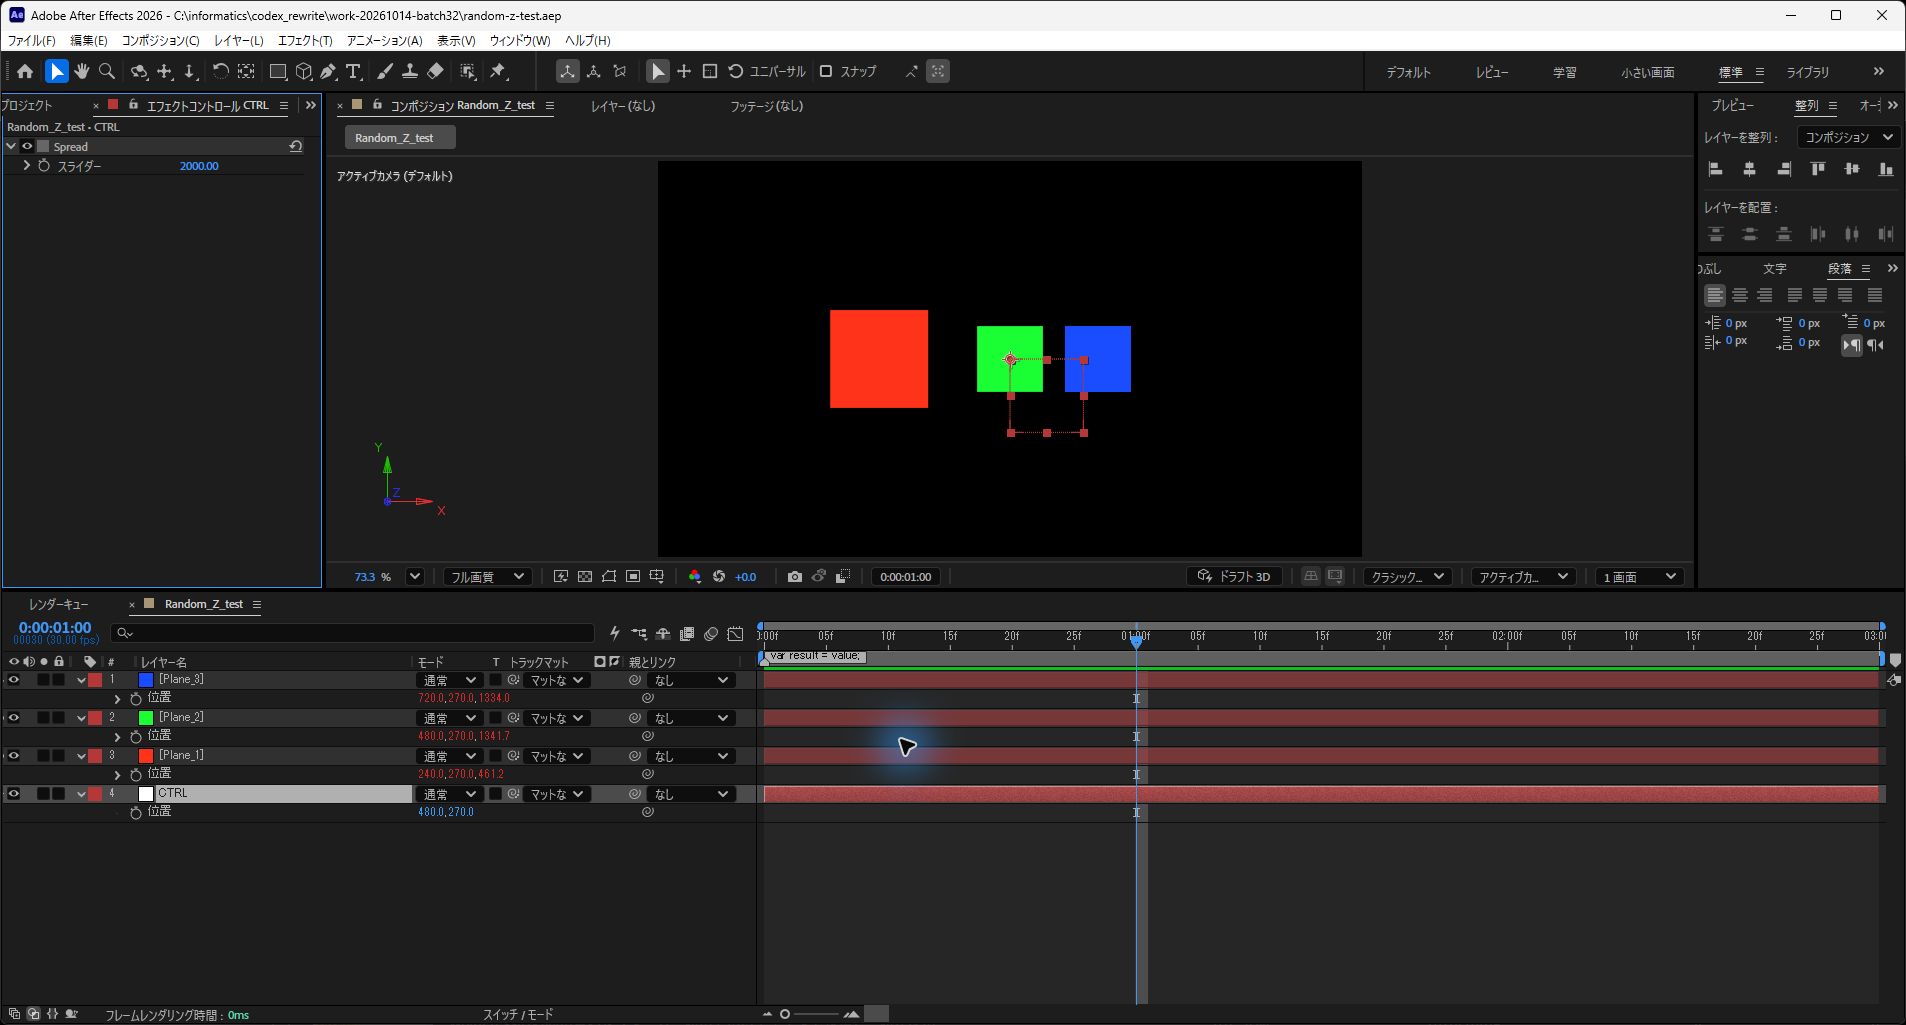Select the Home icon in the toolbar

(25, 71)
